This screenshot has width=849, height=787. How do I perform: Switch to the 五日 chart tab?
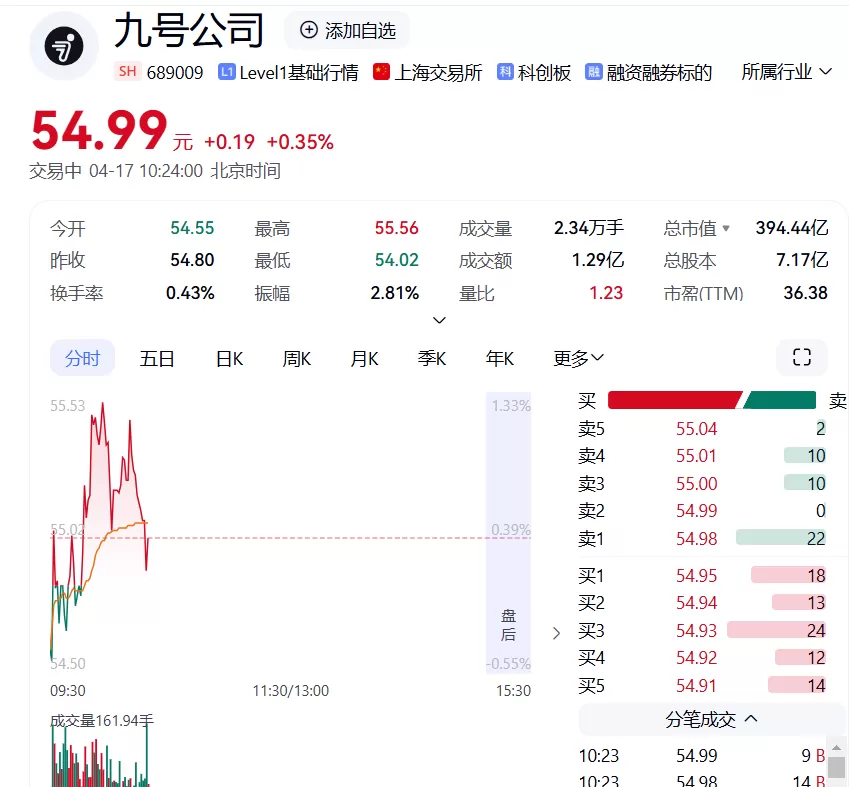pyautogui.click(x=157, y=359)
